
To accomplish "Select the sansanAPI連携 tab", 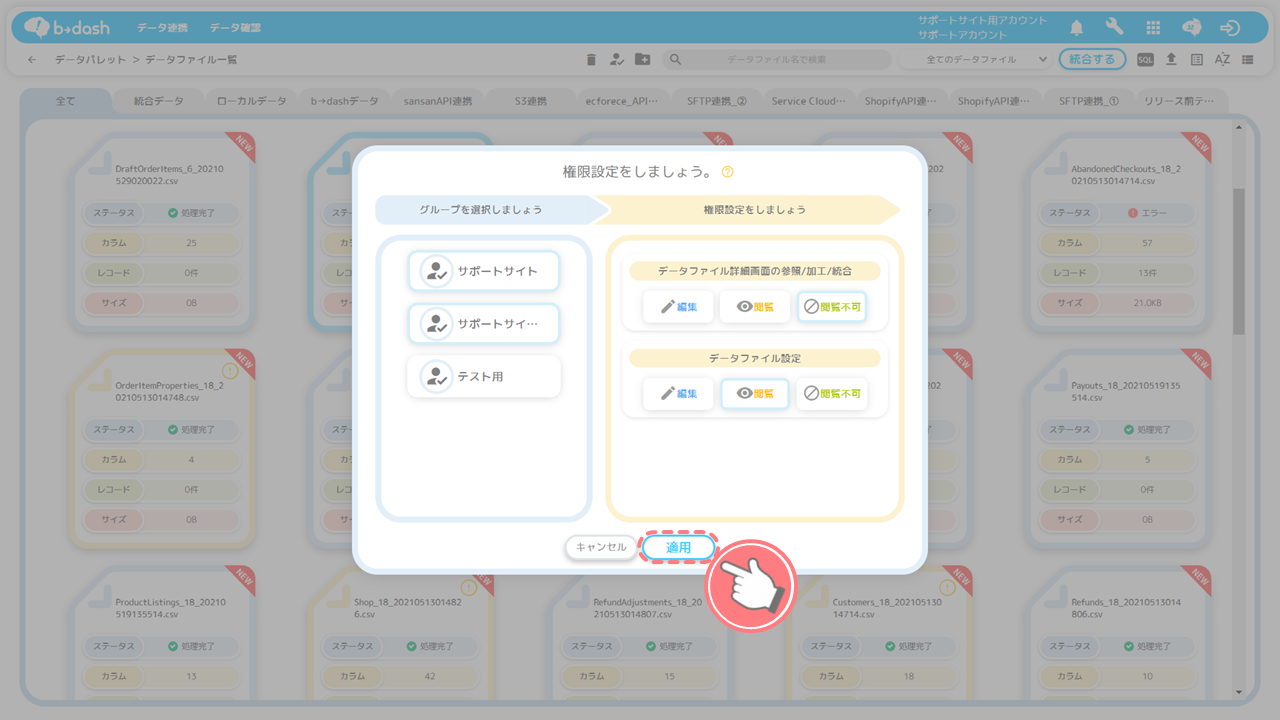I will (x=437, y=101).
